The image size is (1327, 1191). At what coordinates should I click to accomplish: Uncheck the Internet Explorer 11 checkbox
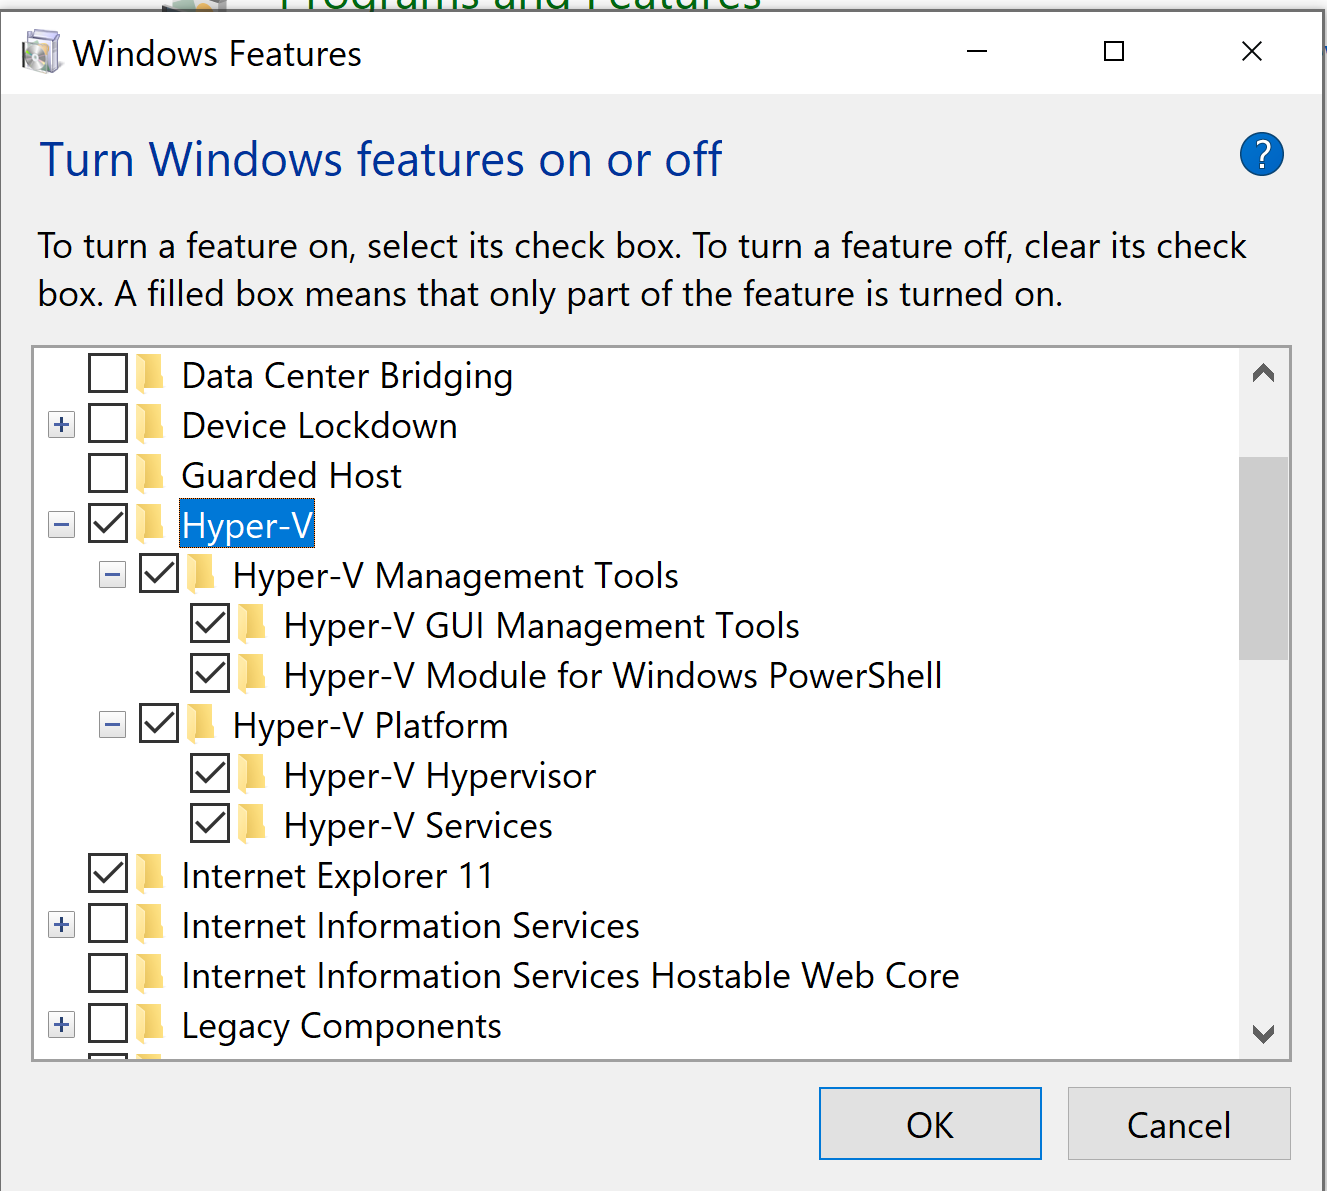(108, 874)
